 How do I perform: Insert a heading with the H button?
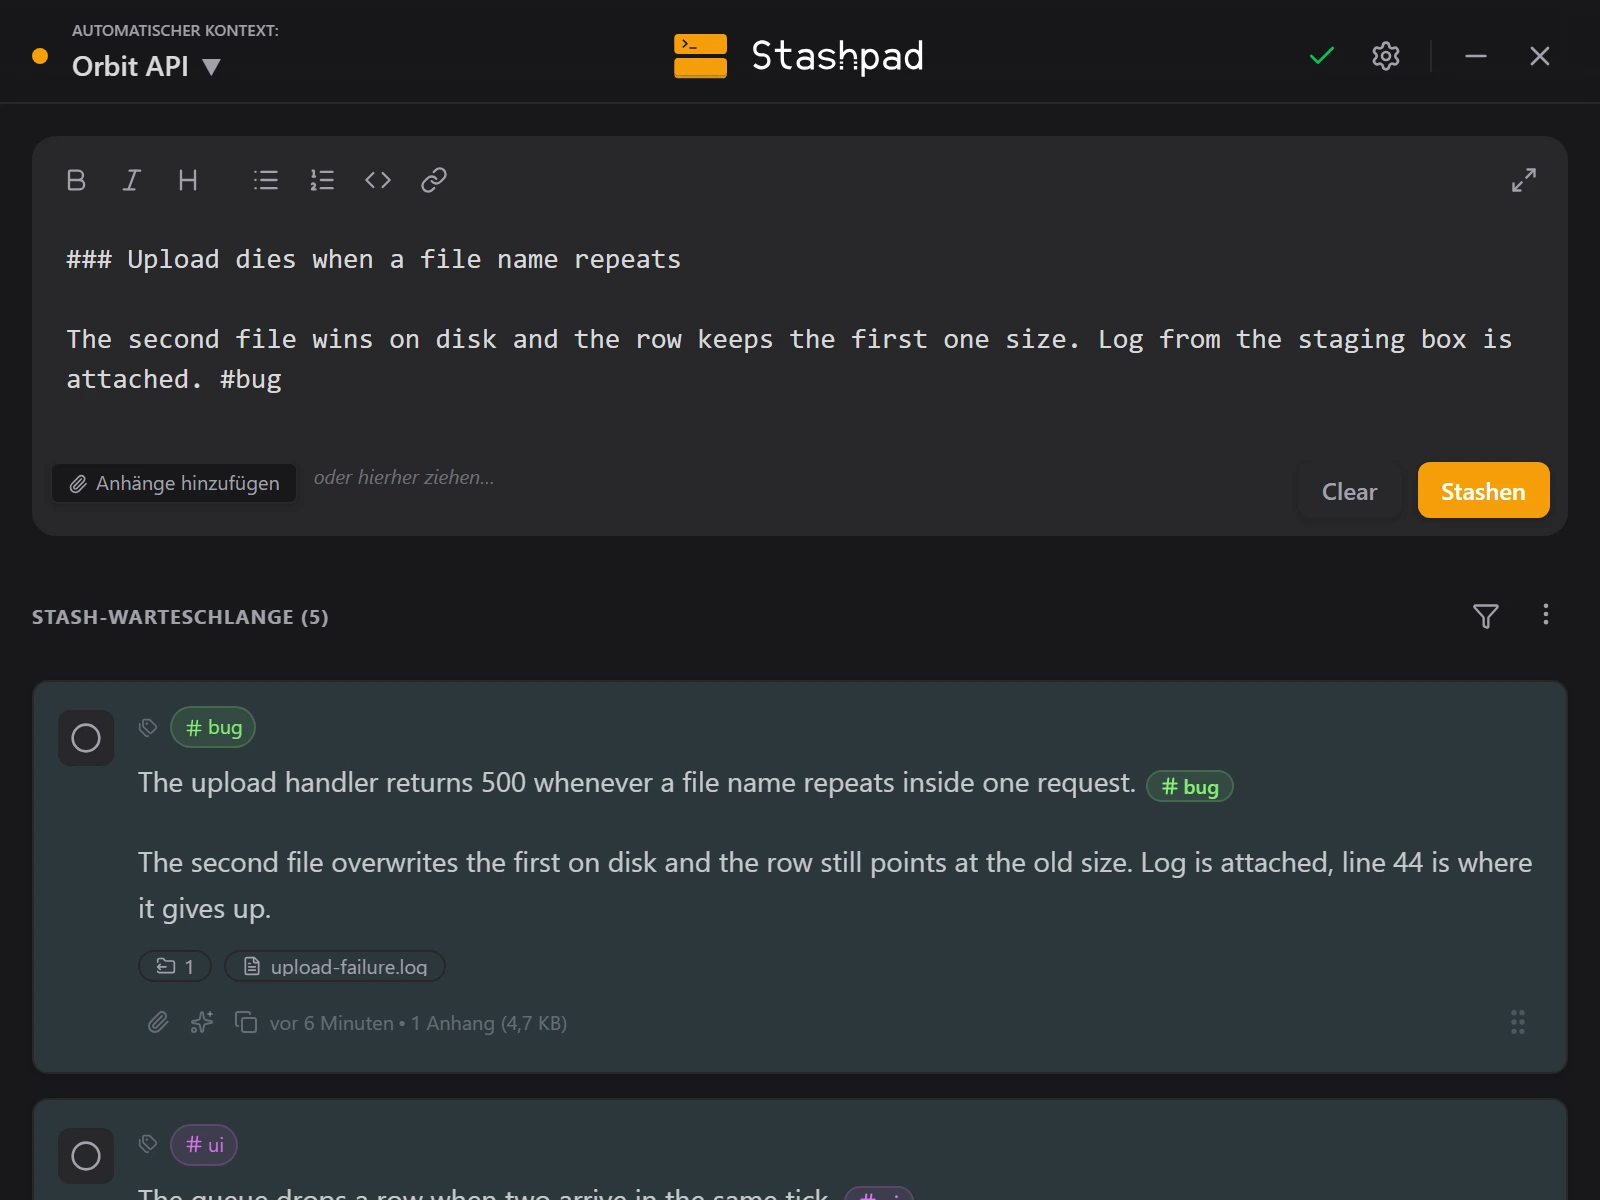pos(188,180)
